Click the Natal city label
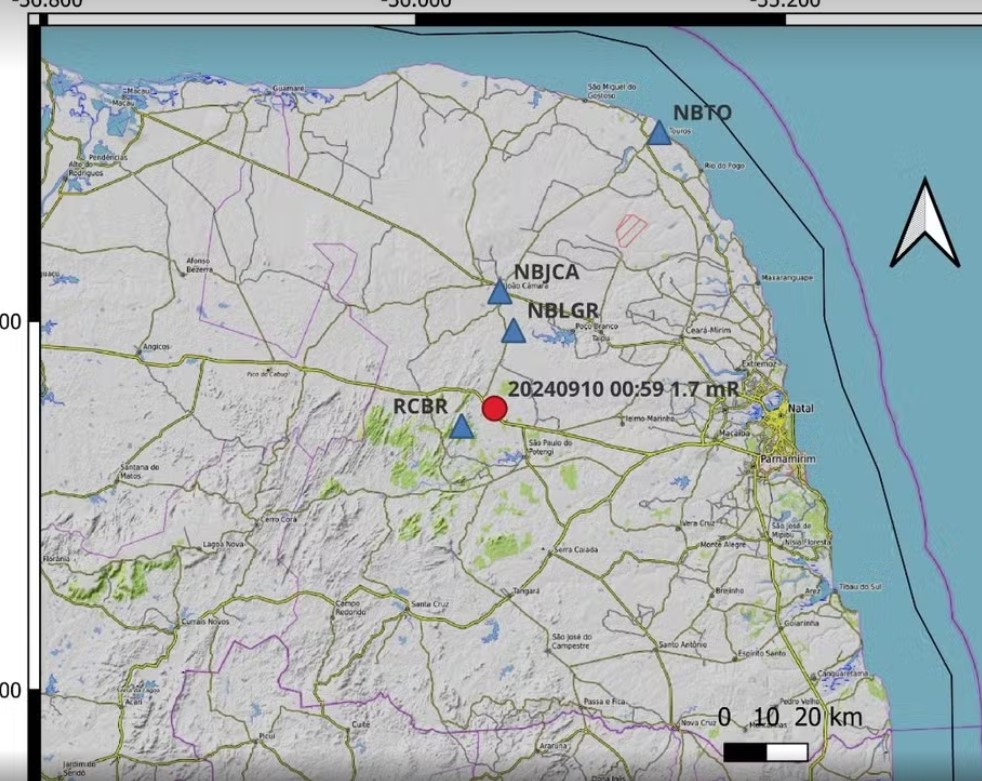The image size is (982, 781). [801, 409]
